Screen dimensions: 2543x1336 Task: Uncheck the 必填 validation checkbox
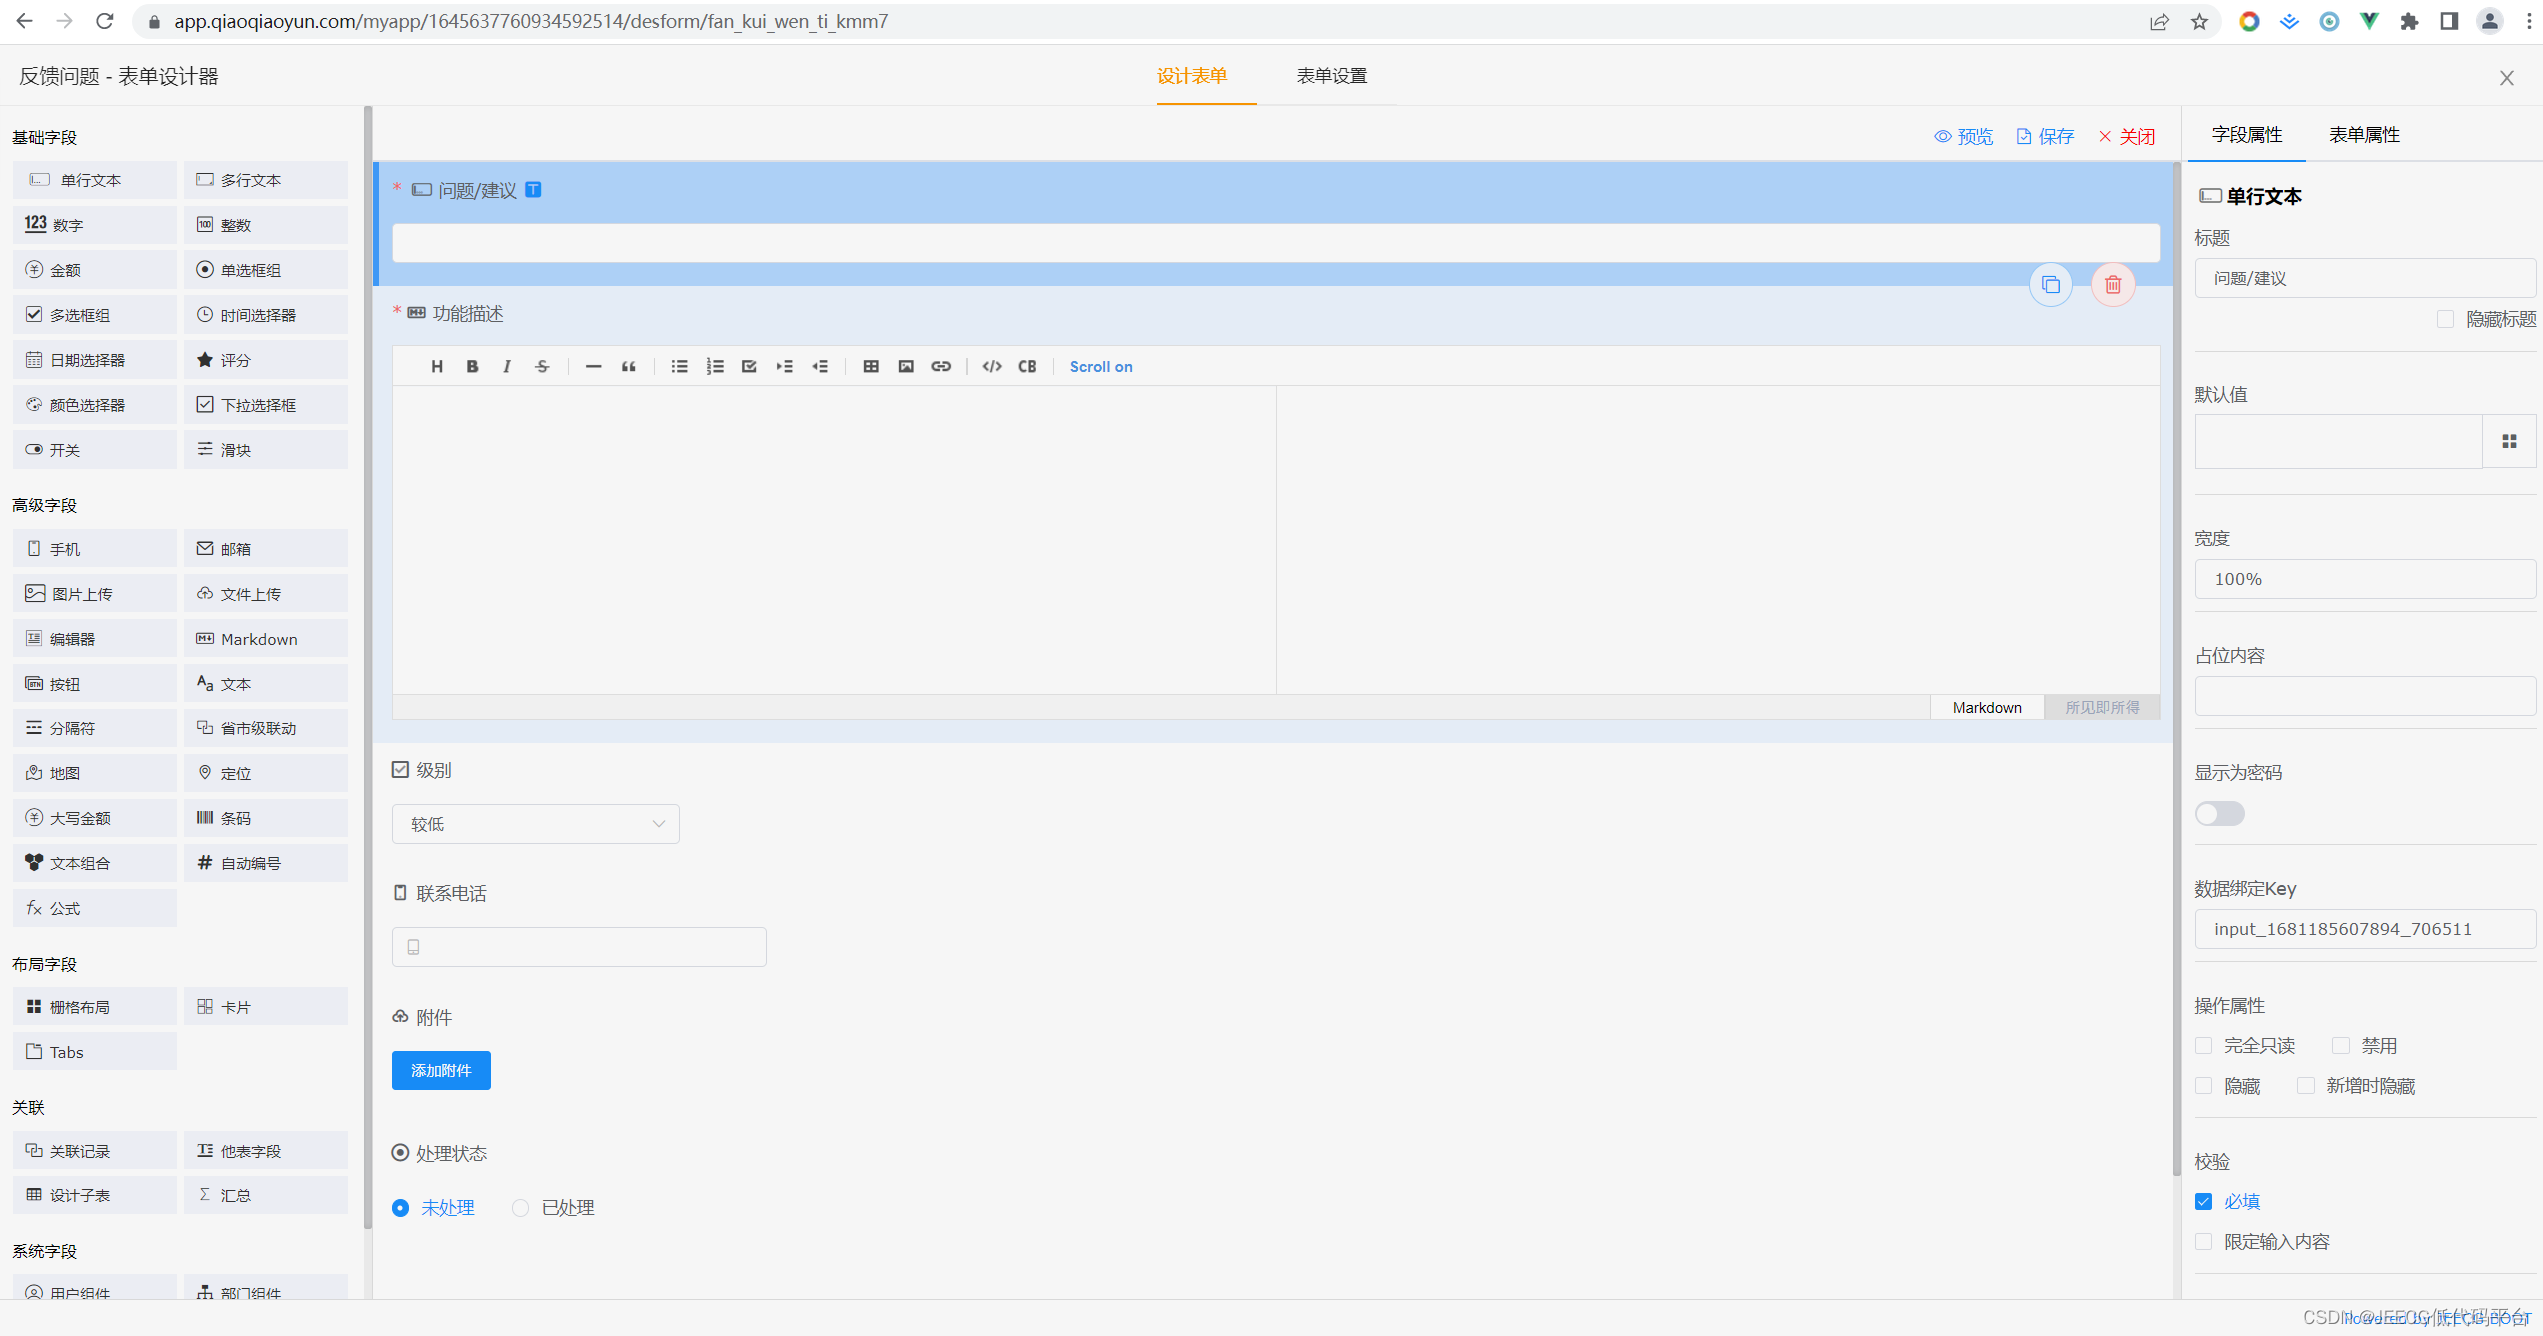click(x=2203, y=1202)
